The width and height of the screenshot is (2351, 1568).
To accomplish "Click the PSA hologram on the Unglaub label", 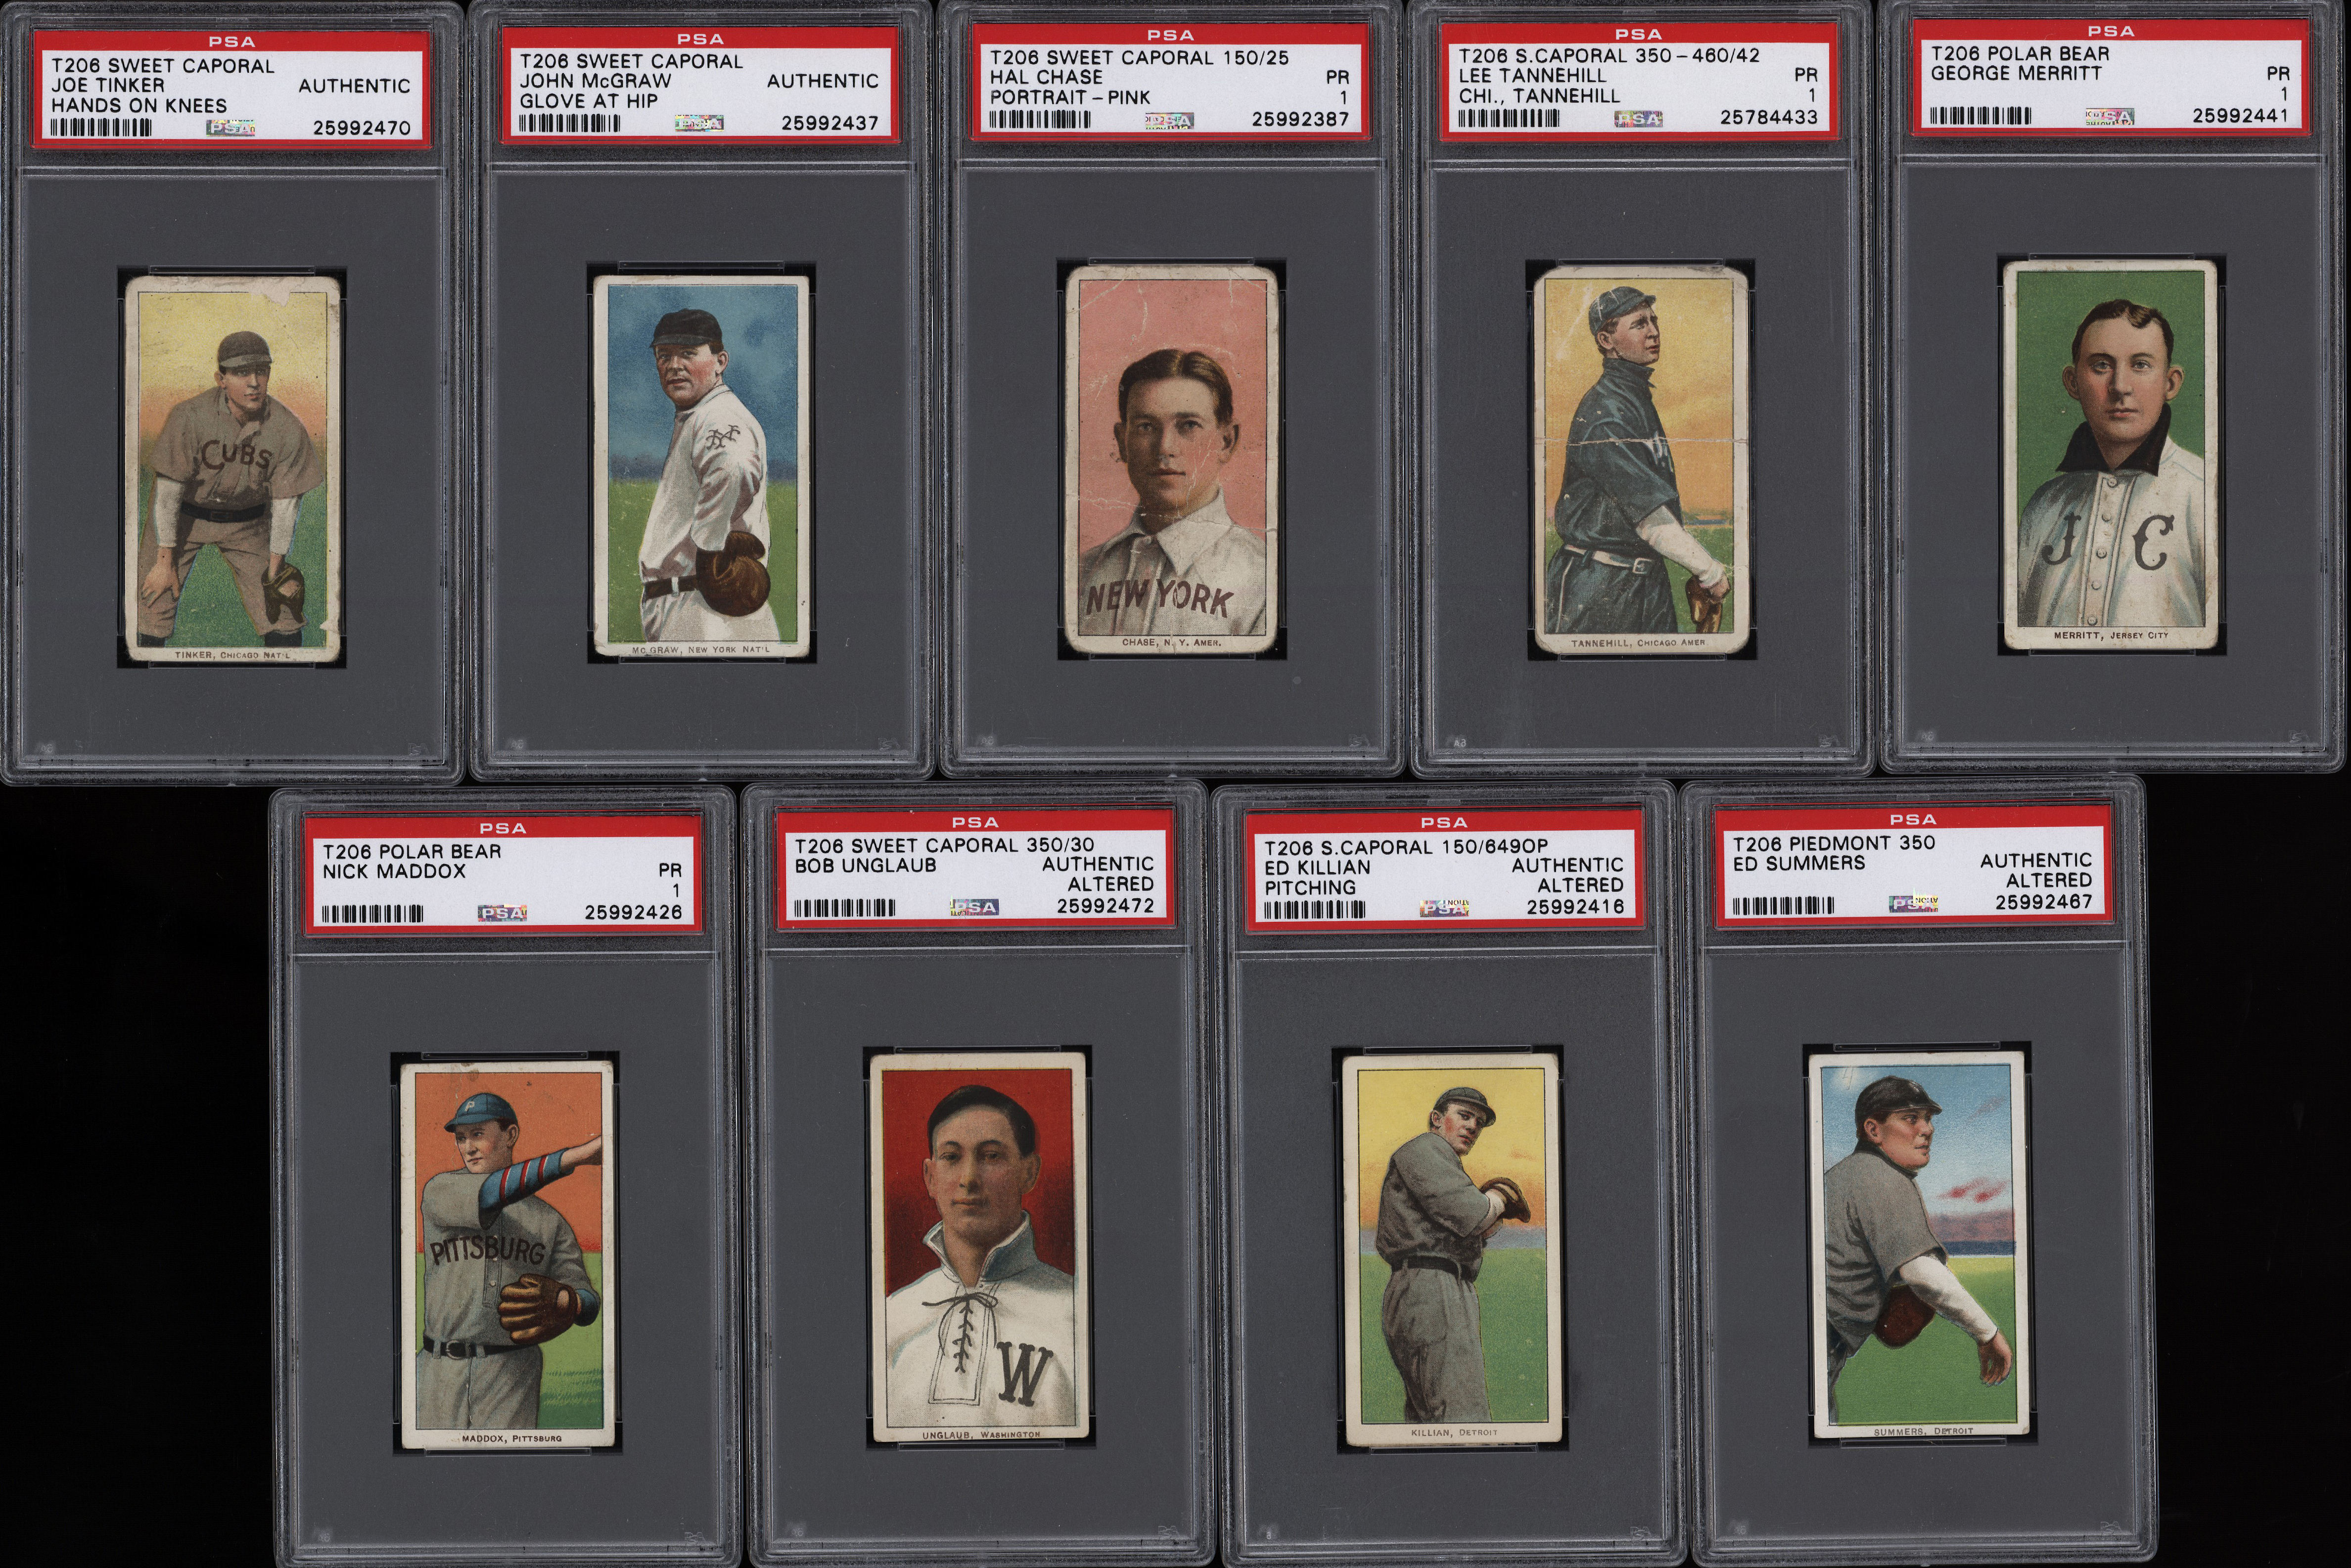I will [x=974, y=907].
